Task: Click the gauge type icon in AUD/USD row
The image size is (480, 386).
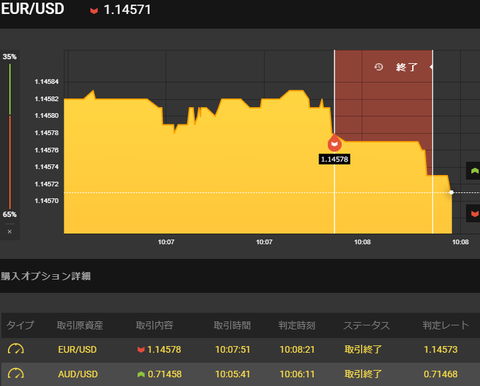Action: (x=16, y=374)
